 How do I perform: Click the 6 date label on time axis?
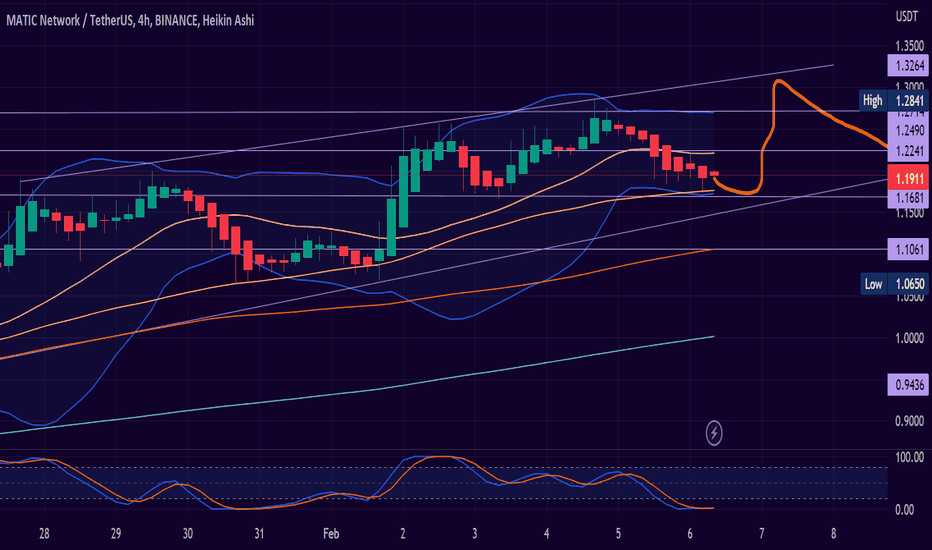tap(689, 533)
